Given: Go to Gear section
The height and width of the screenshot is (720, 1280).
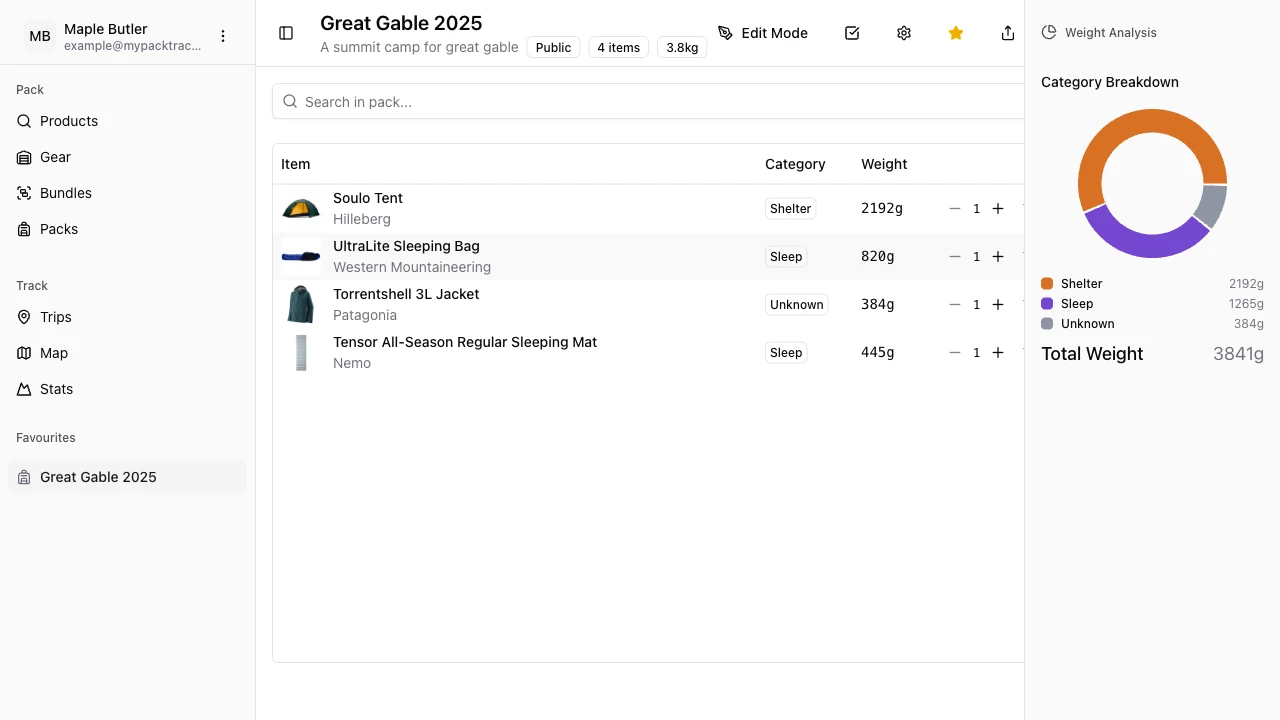Looking at the screenshot, I should point(55,157).
